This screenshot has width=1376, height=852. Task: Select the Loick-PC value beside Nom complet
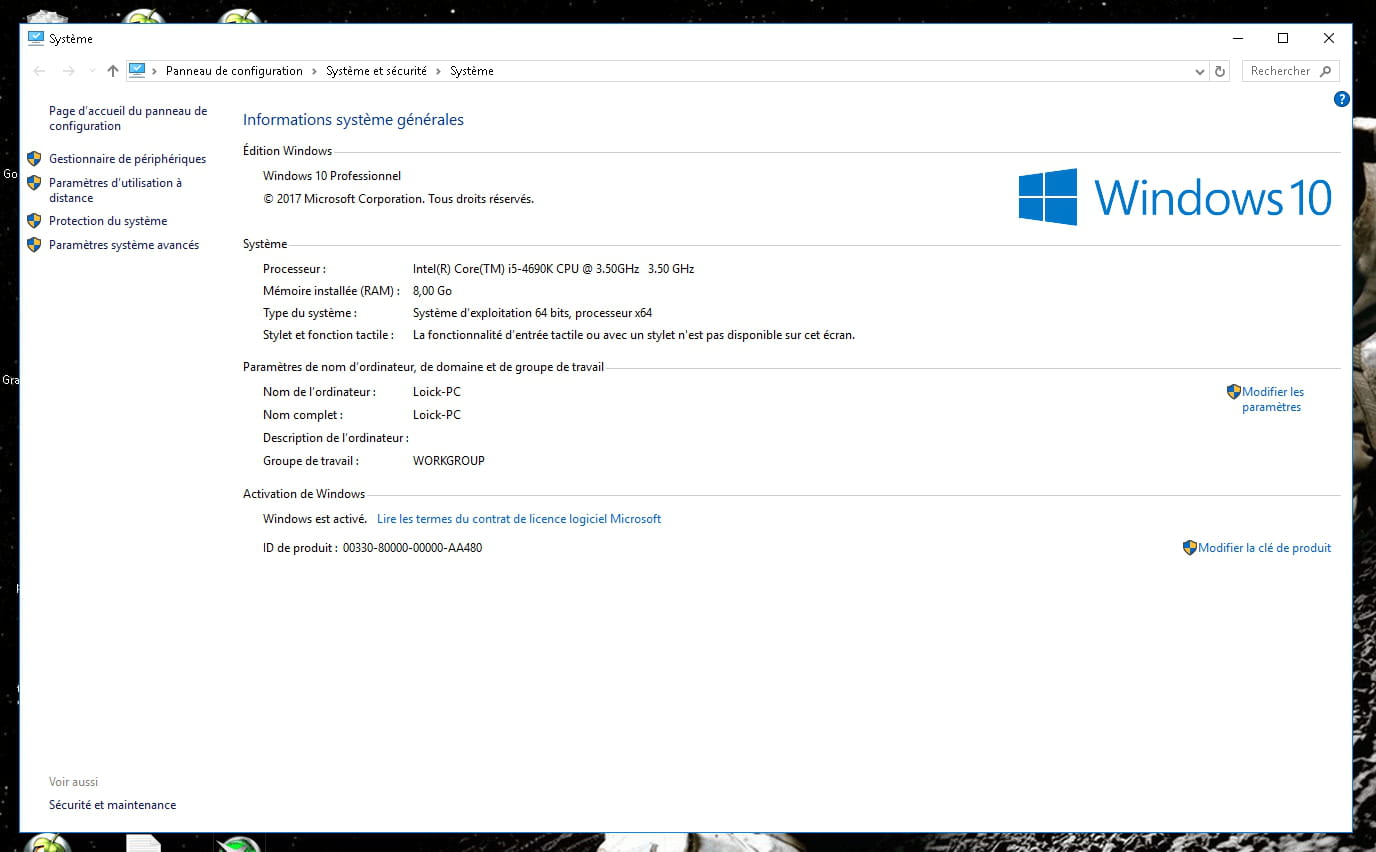click(437, 415)
